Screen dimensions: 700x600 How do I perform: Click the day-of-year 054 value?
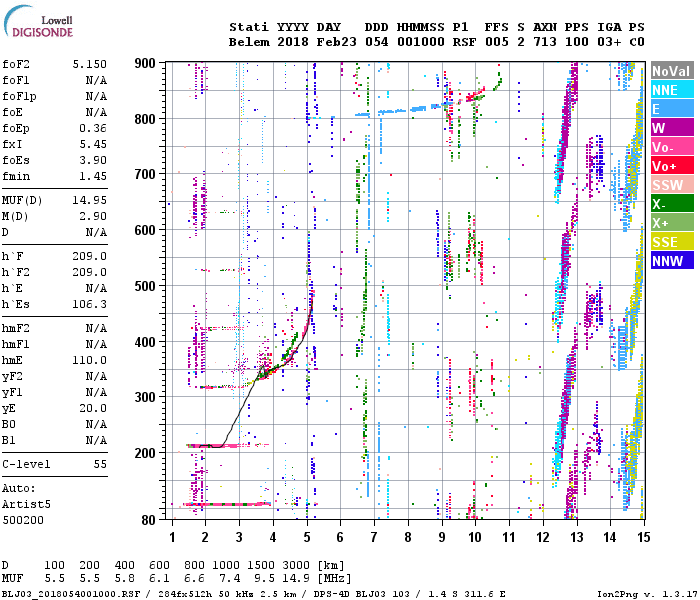(376, 42)
